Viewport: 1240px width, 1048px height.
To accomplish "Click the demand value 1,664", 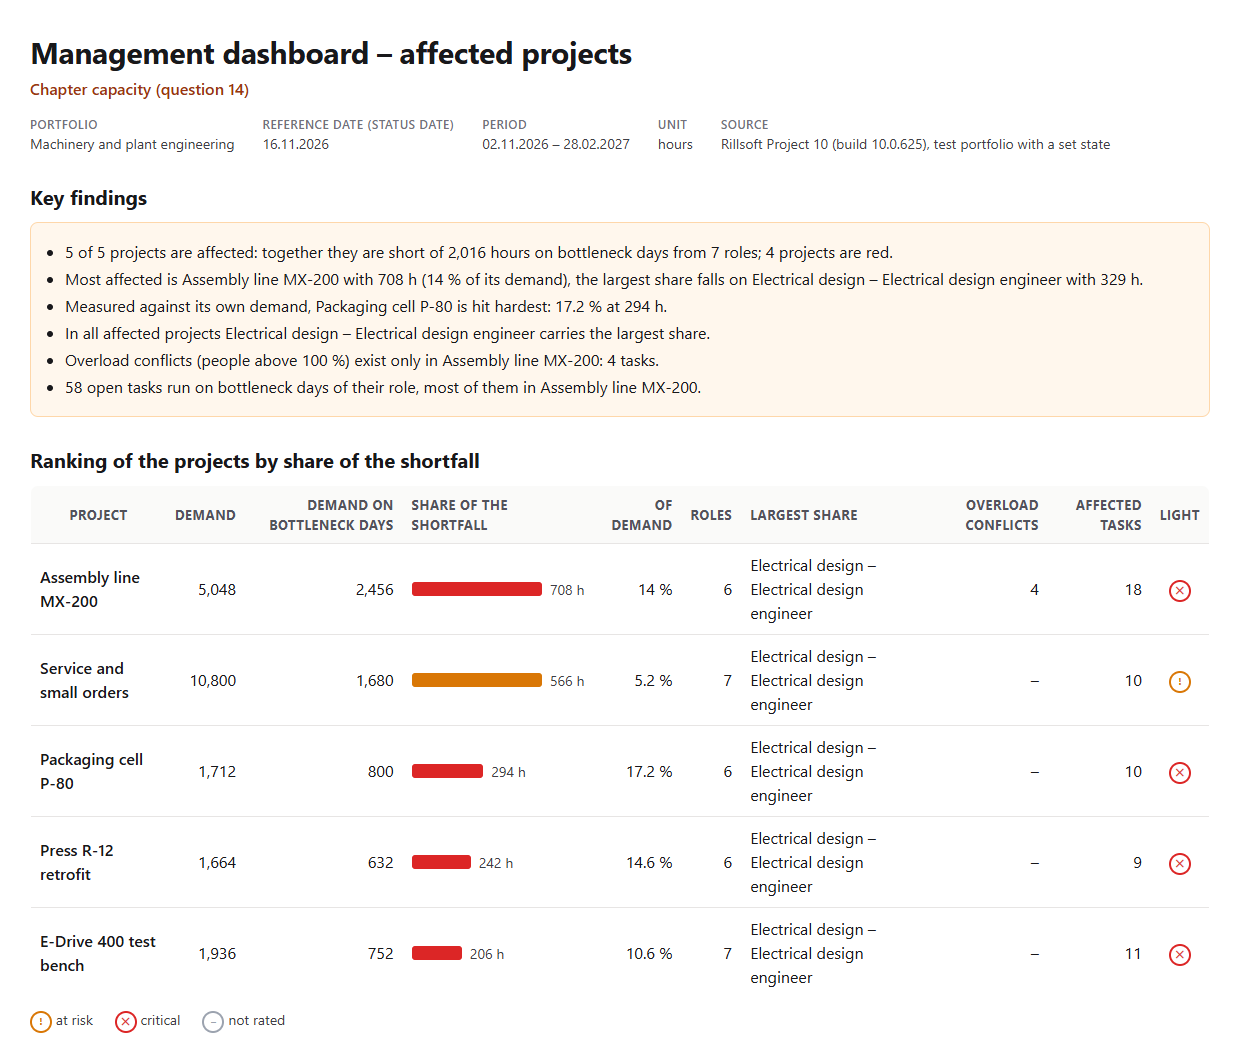I will [x=217, y=863].
